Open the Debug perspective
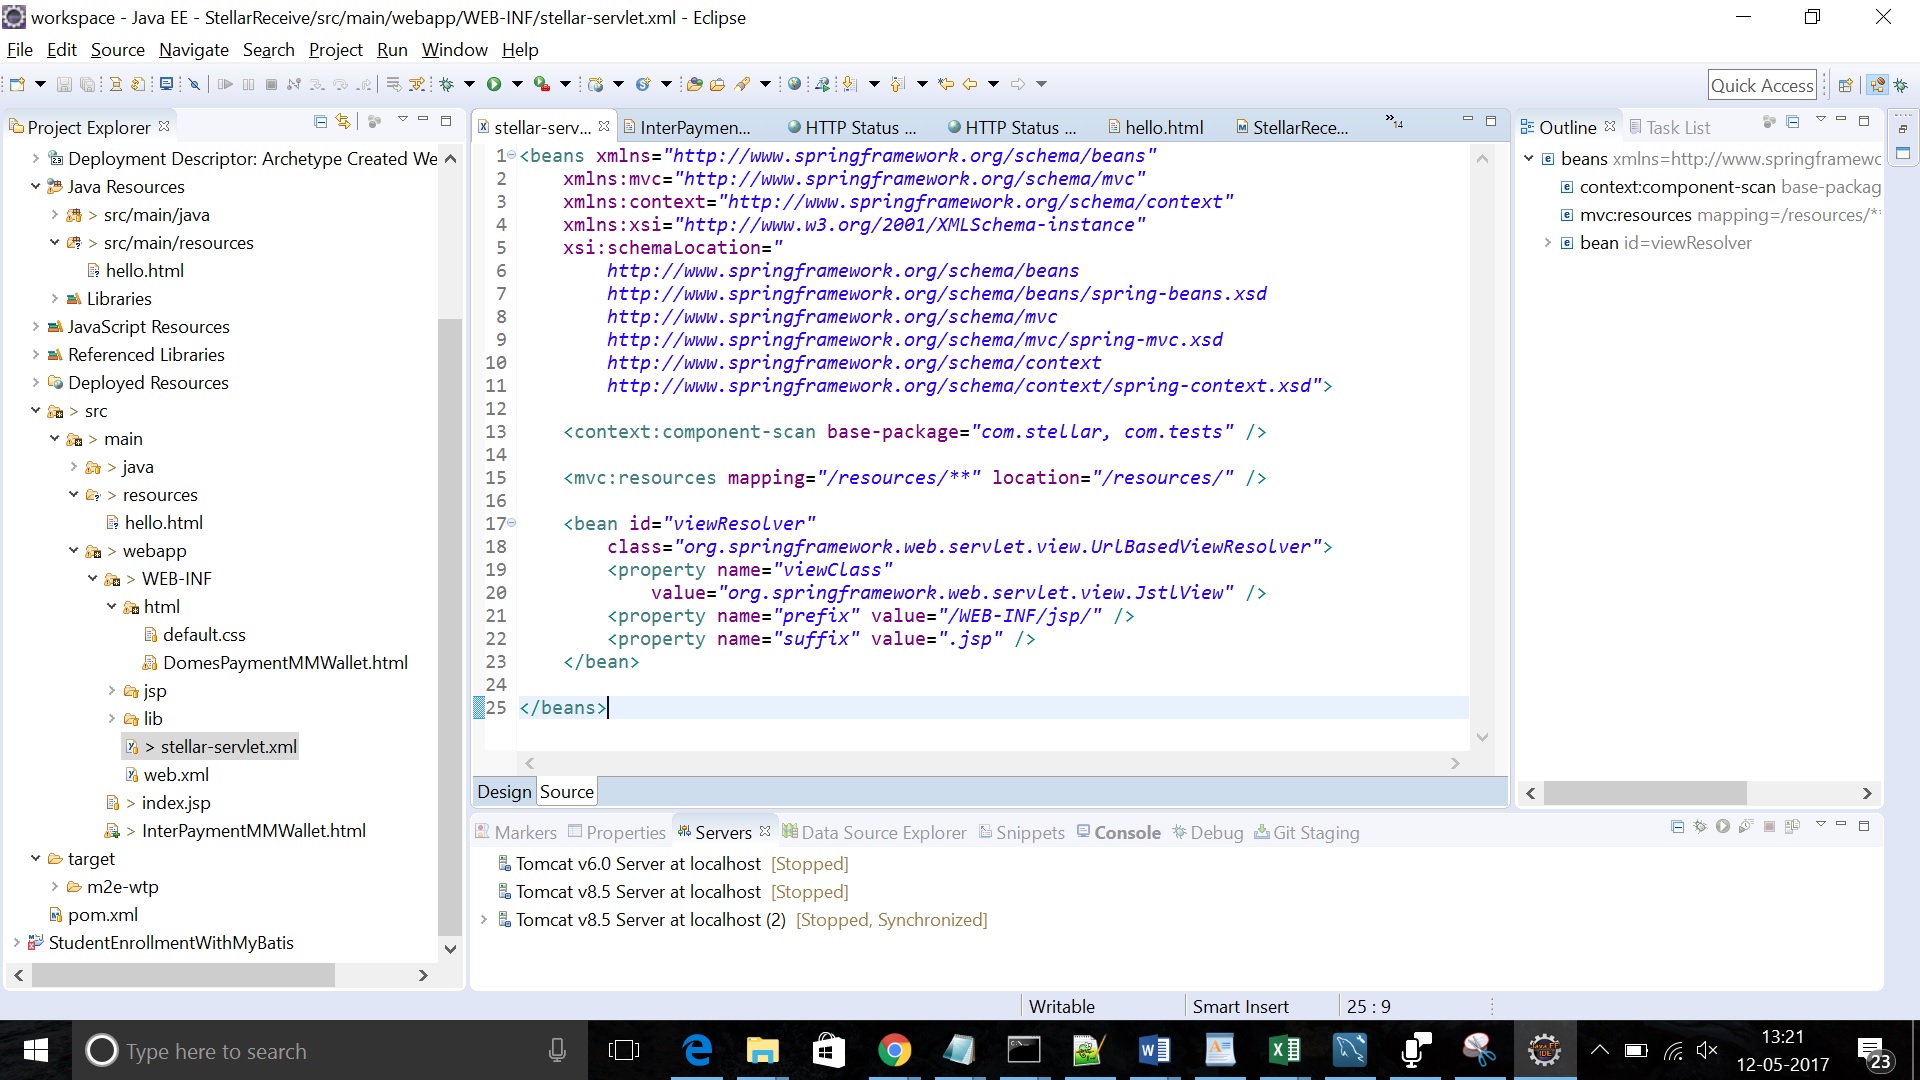 point(1900,85)
